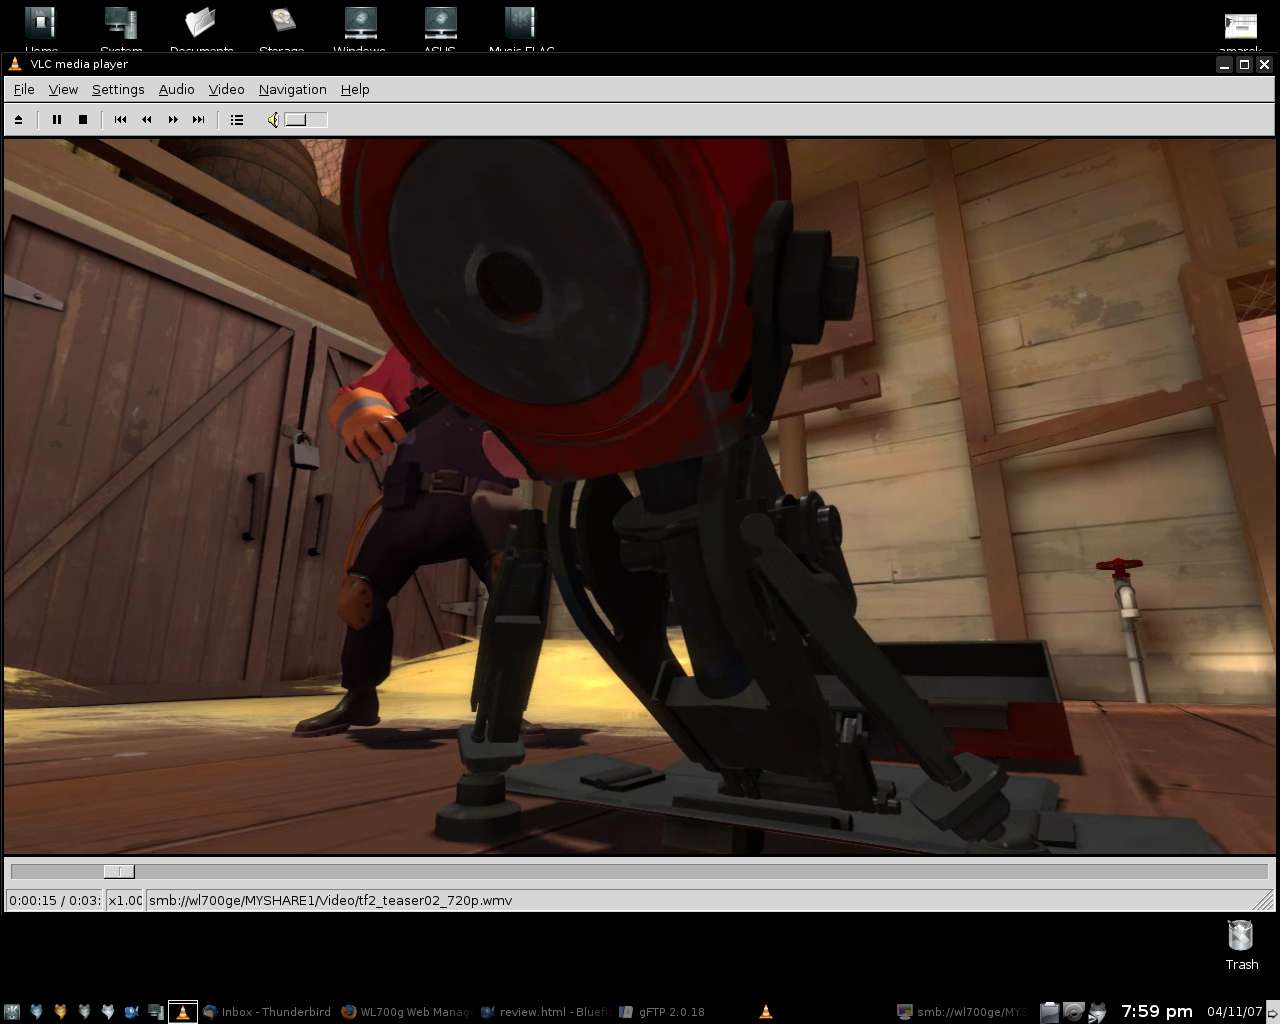Open the Windows network desktop icon
Screen dimensions: 1280x1024
(360, 29)
